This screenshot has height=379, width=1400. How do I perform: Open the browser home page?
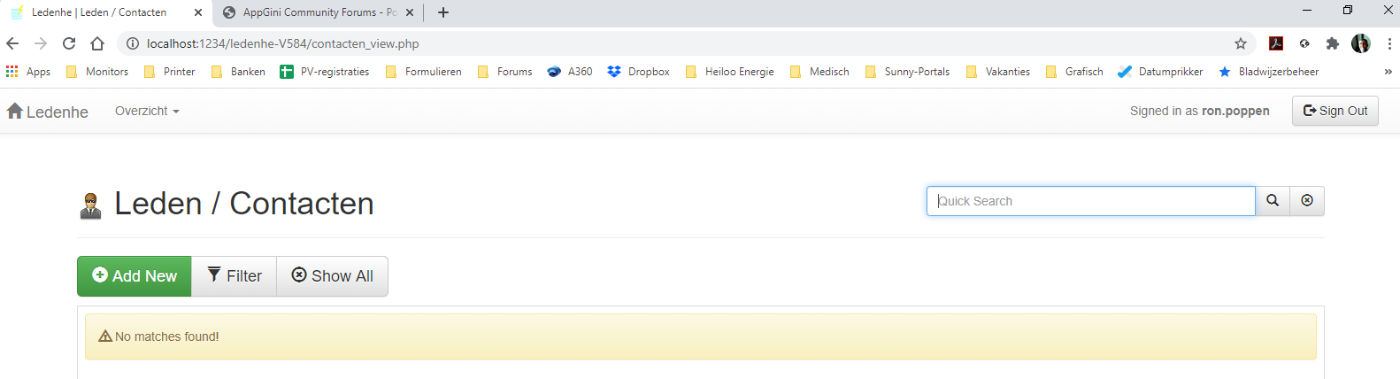97,43
